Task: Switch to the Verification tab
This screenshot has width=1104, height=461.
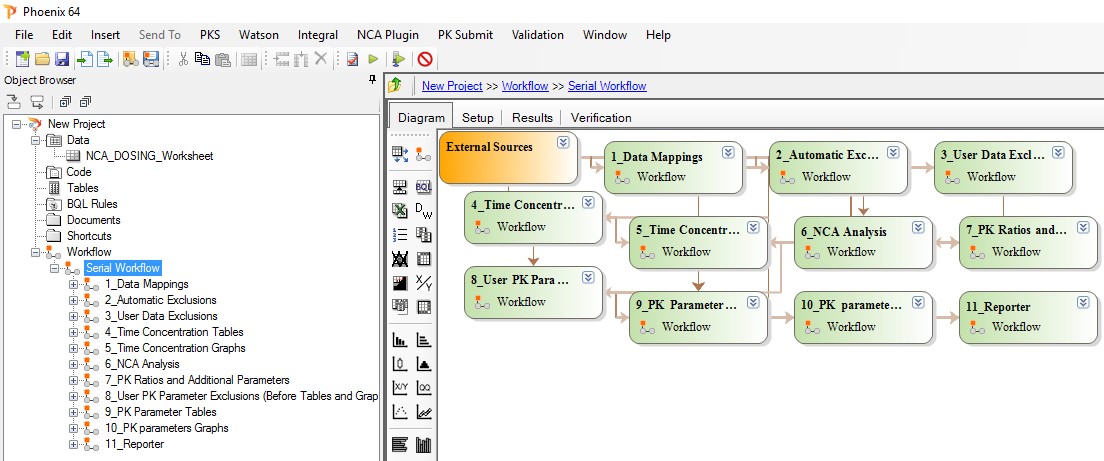Action: (x=601, y=118)
